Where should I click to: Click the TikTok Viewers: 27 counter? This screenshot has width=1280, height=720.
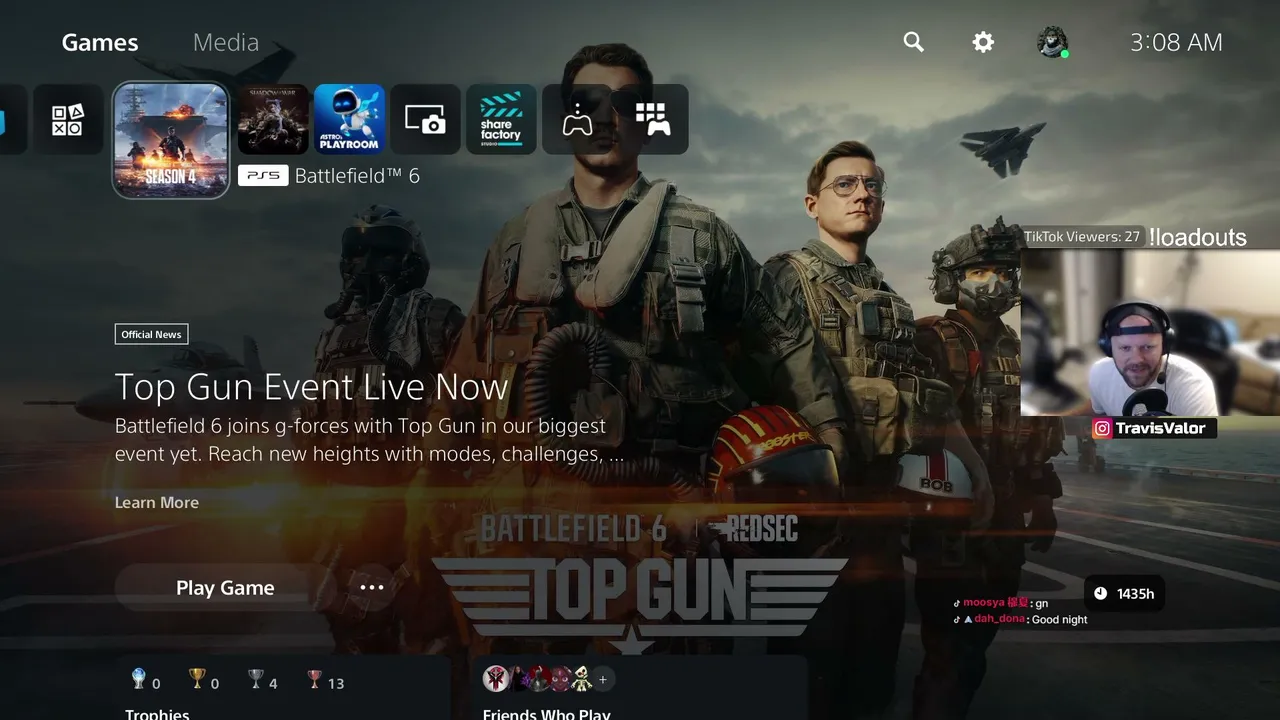(x=1082, y=237)
